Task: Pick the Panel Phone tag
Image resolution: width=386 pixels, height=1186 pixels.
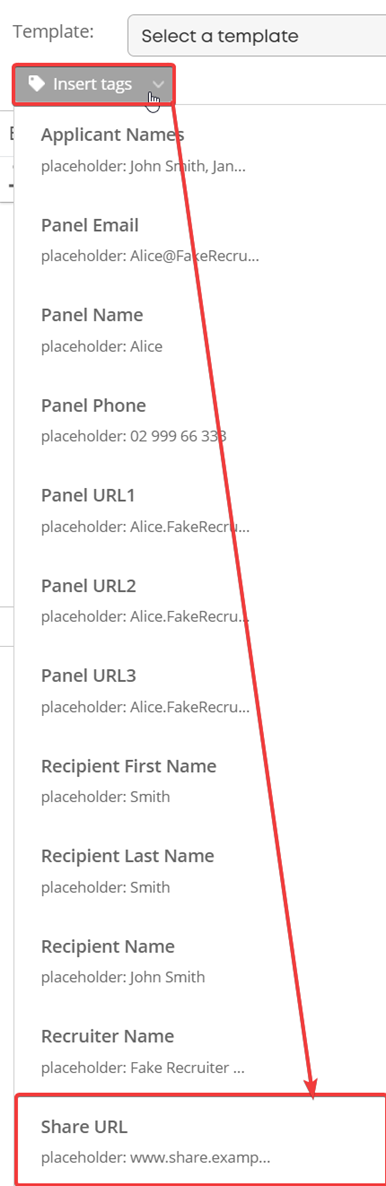Action: (200, 420)
